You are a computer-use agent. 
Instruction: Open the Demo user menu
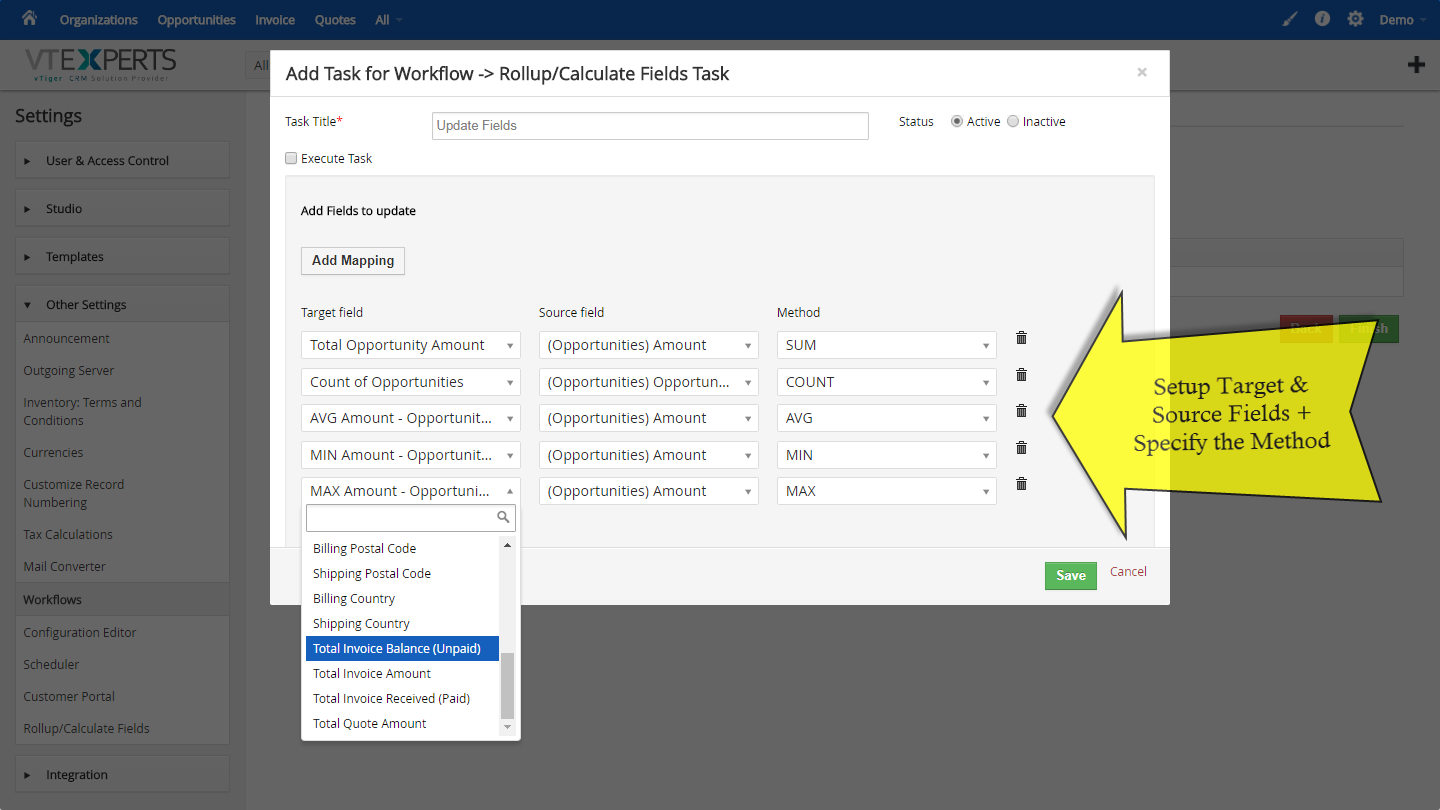pos(1403,20)
